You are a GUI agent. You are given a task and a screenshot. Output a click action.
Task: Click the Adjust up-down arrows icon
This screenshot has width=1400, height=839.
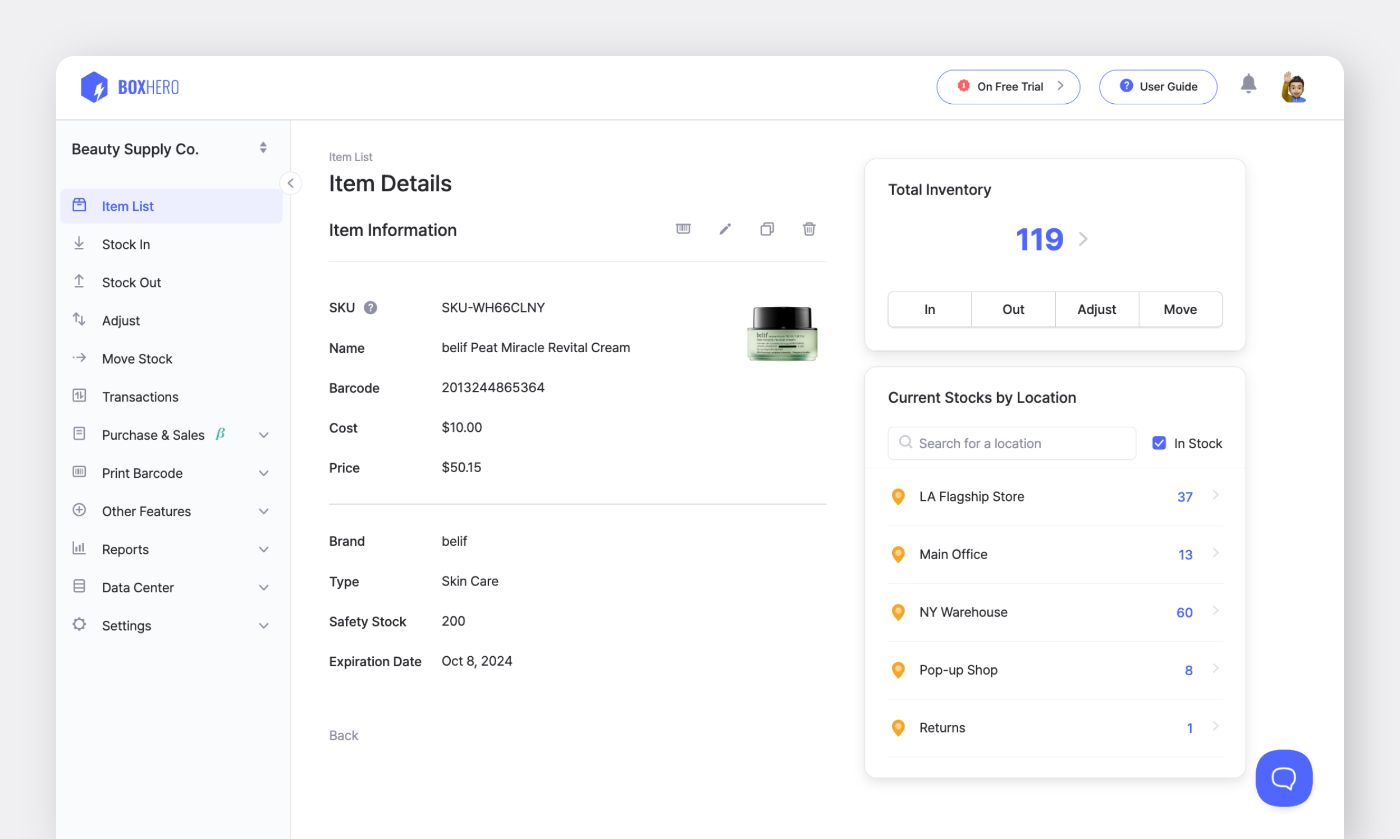tap(79, 320)
